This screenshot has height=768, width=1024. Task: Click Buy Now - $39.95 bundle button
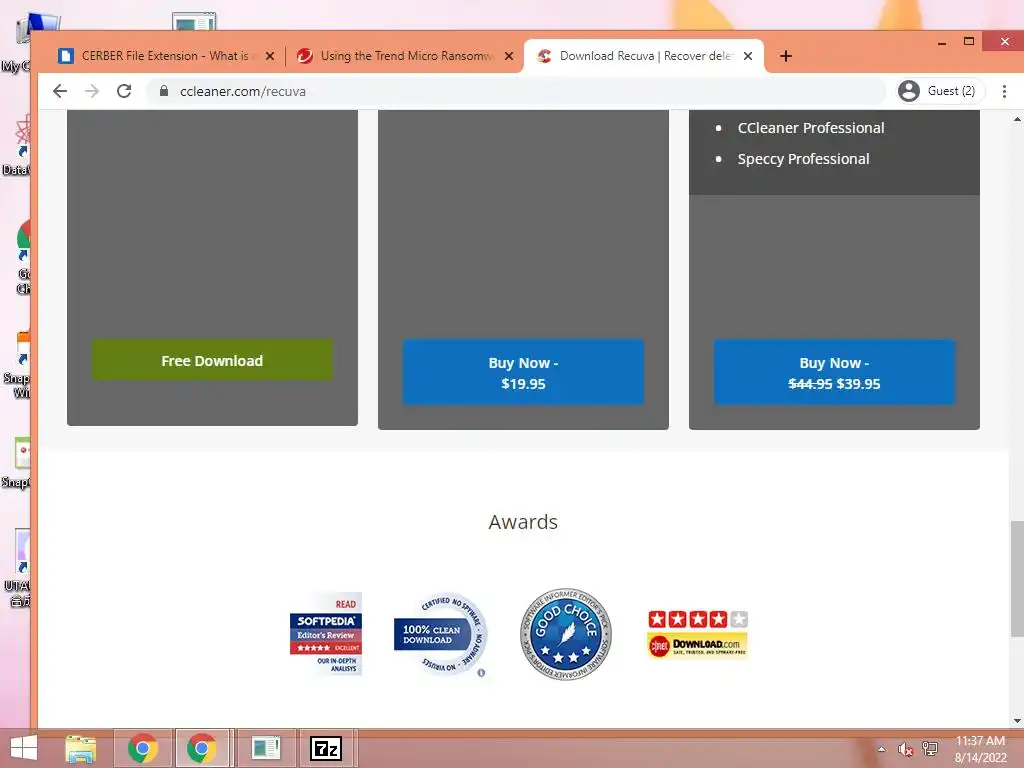click(834, 373)
